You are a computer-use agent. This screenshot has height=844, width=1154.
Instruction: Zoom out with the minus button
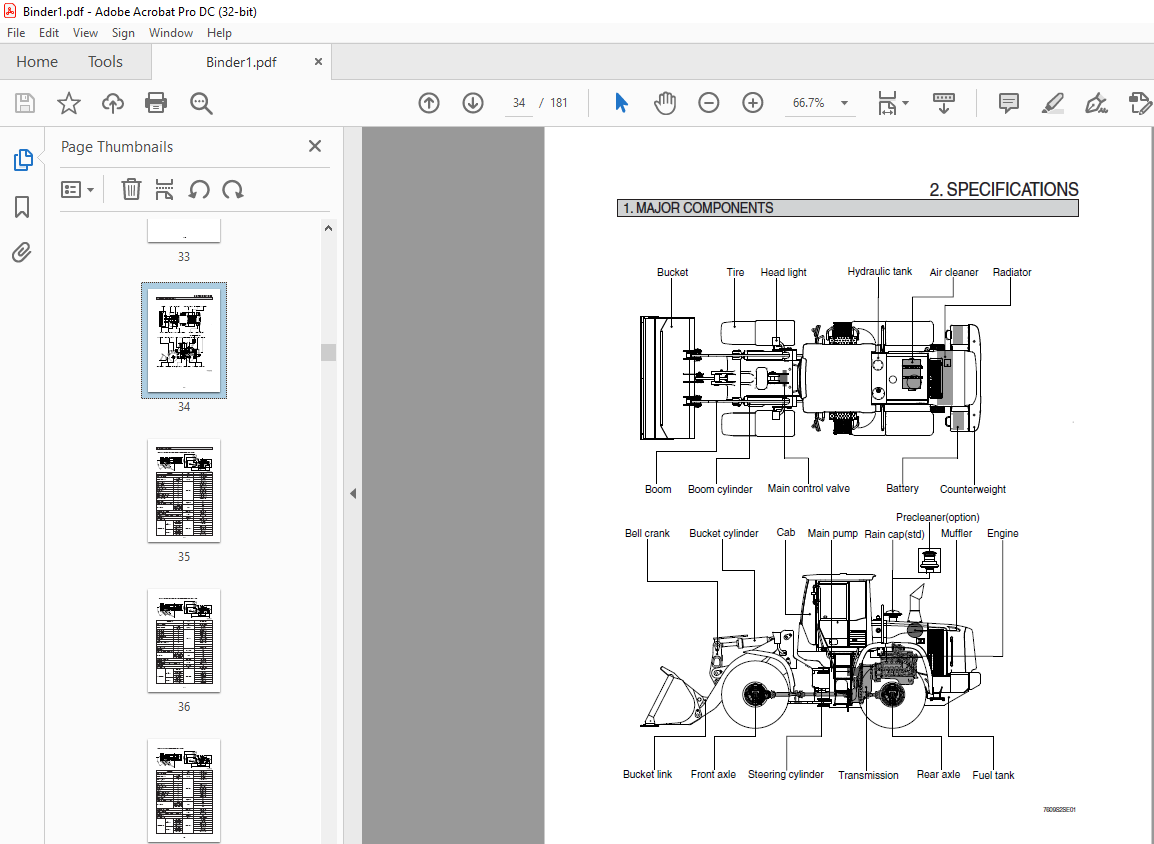[709, 103]
